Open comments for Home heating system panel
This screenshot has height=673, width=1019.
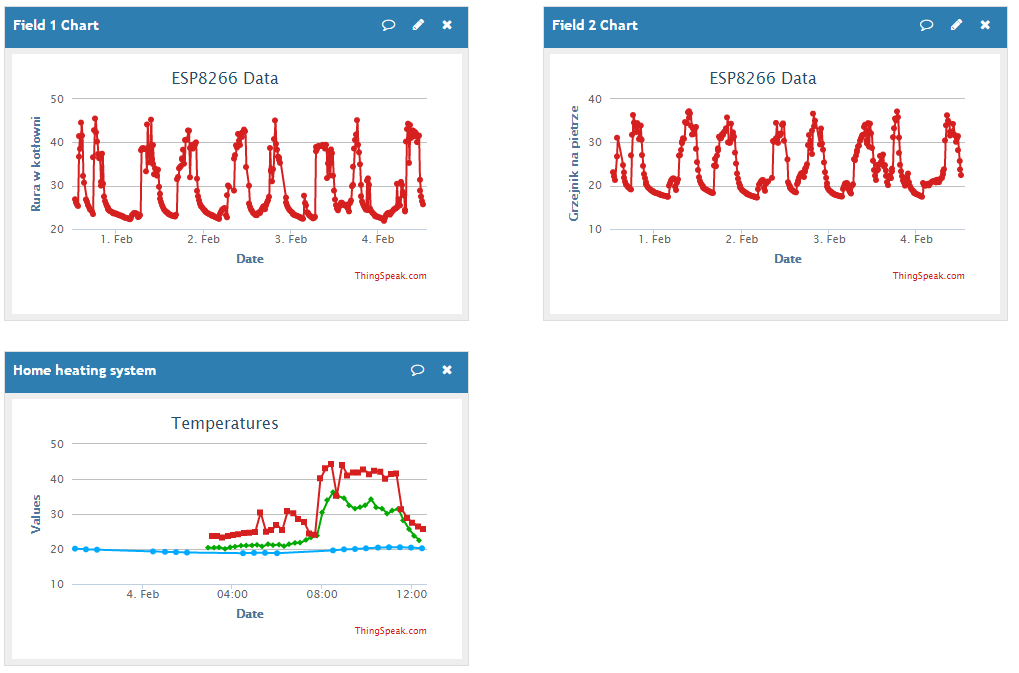click(418, 370)
